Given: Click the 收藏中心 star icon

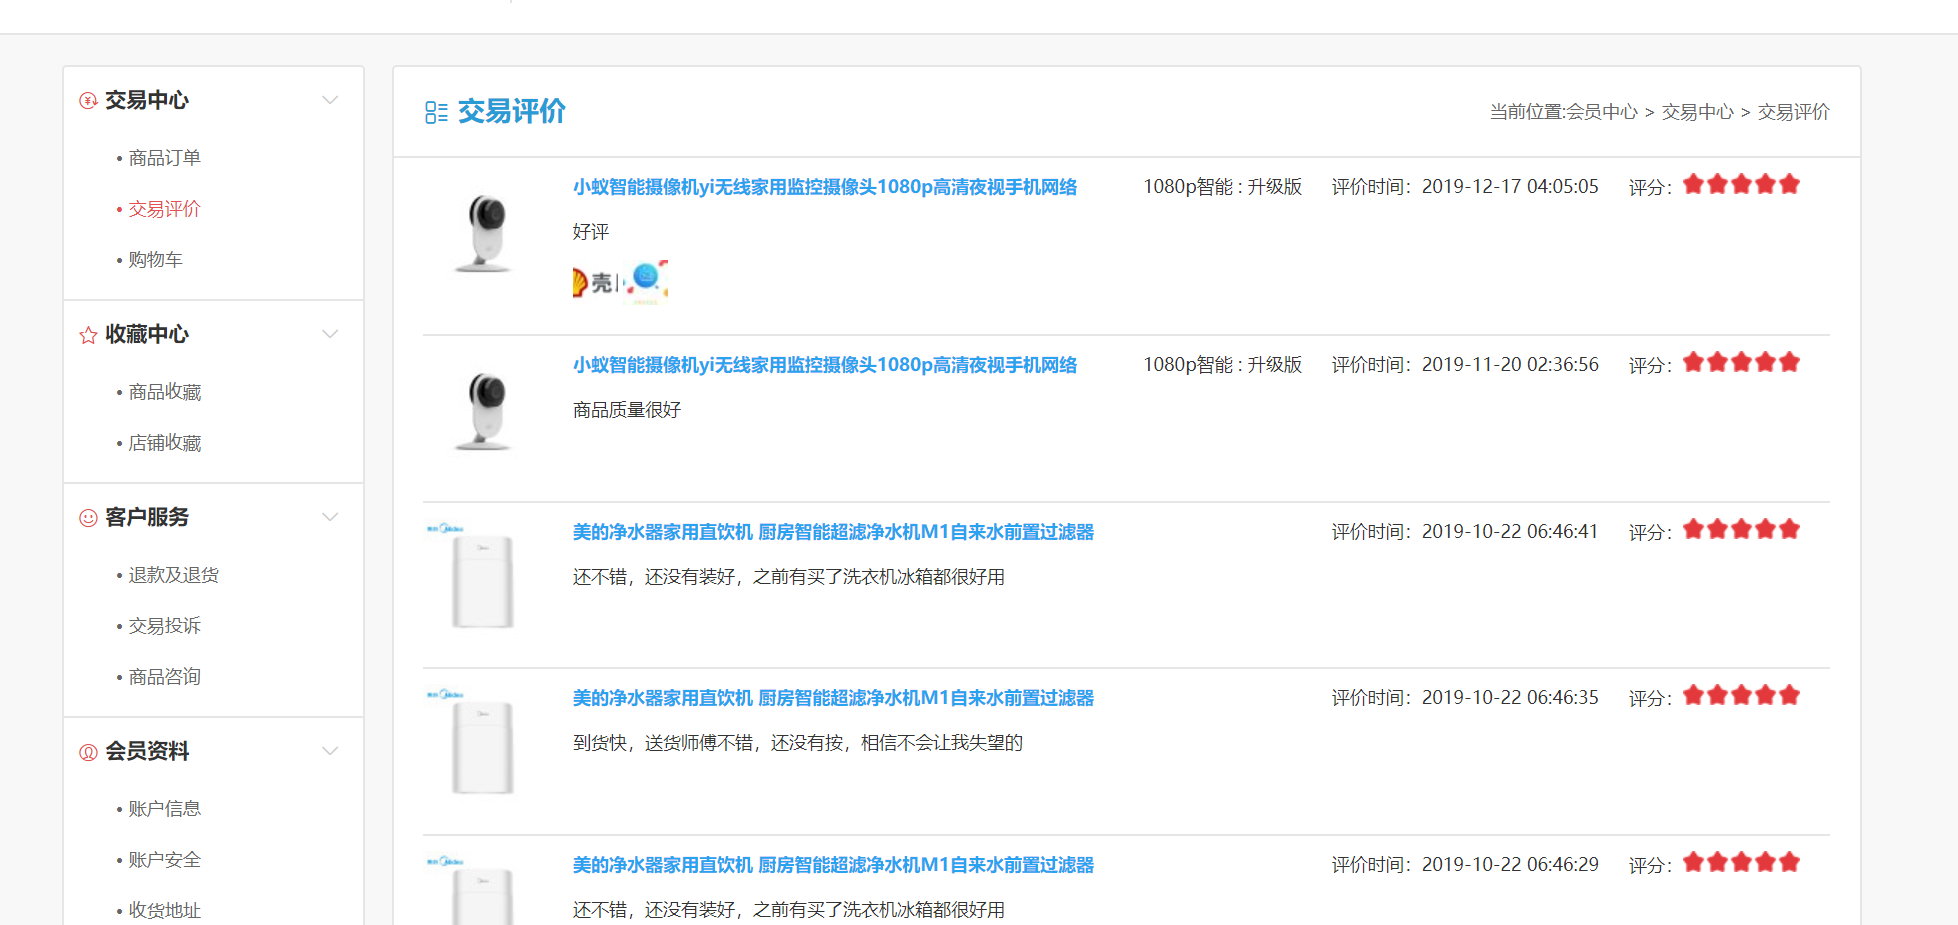Looking at the screenshot, I should 88,335.
